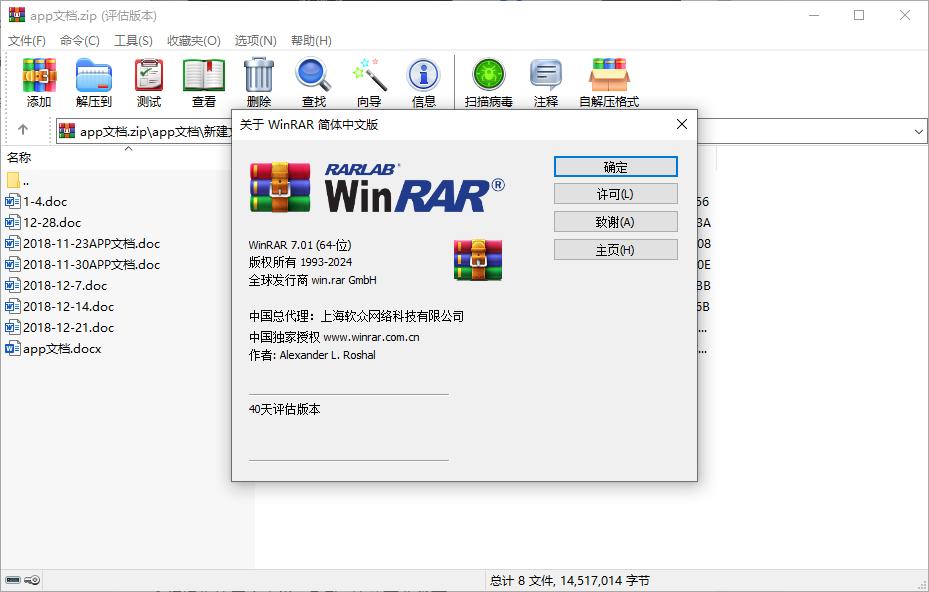Click the 扫描病毒 virus scan icon

pos(489,75)
